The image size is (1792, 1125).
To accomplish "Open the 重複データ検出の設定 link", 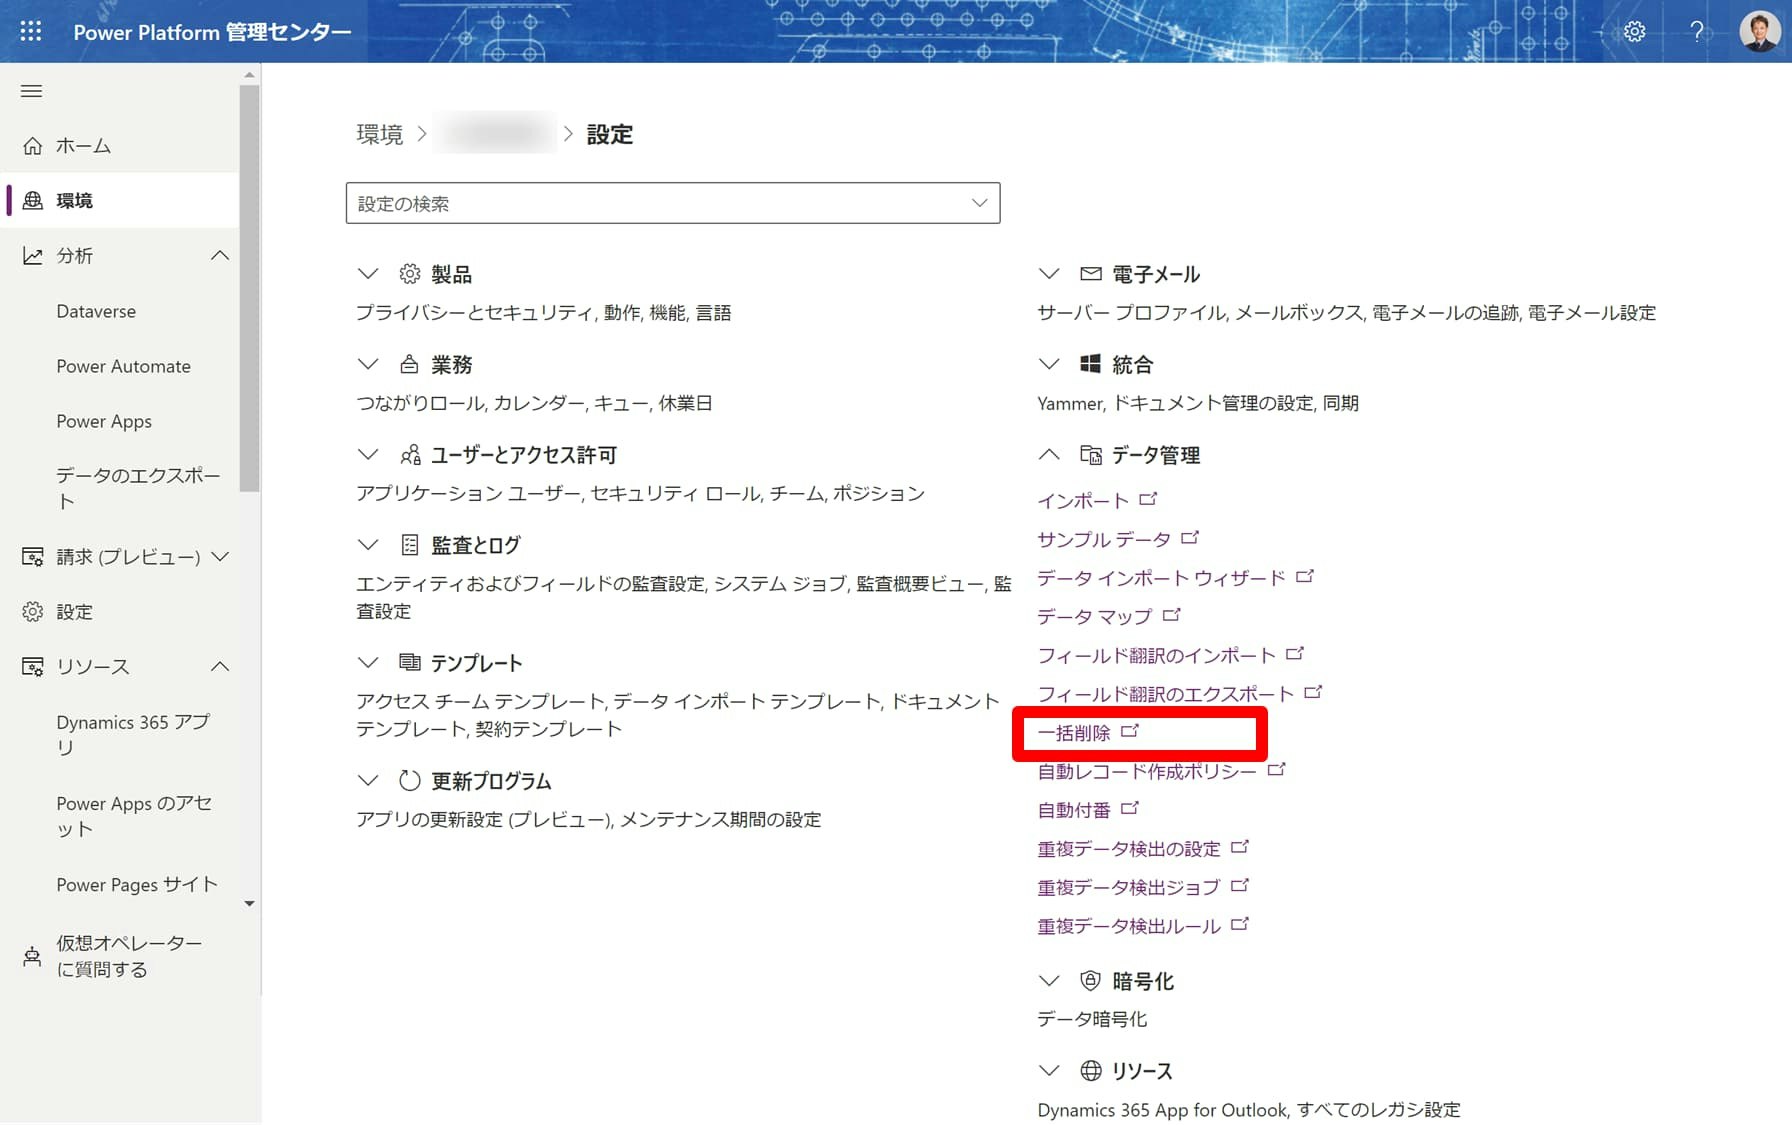I will (1128, 848).
